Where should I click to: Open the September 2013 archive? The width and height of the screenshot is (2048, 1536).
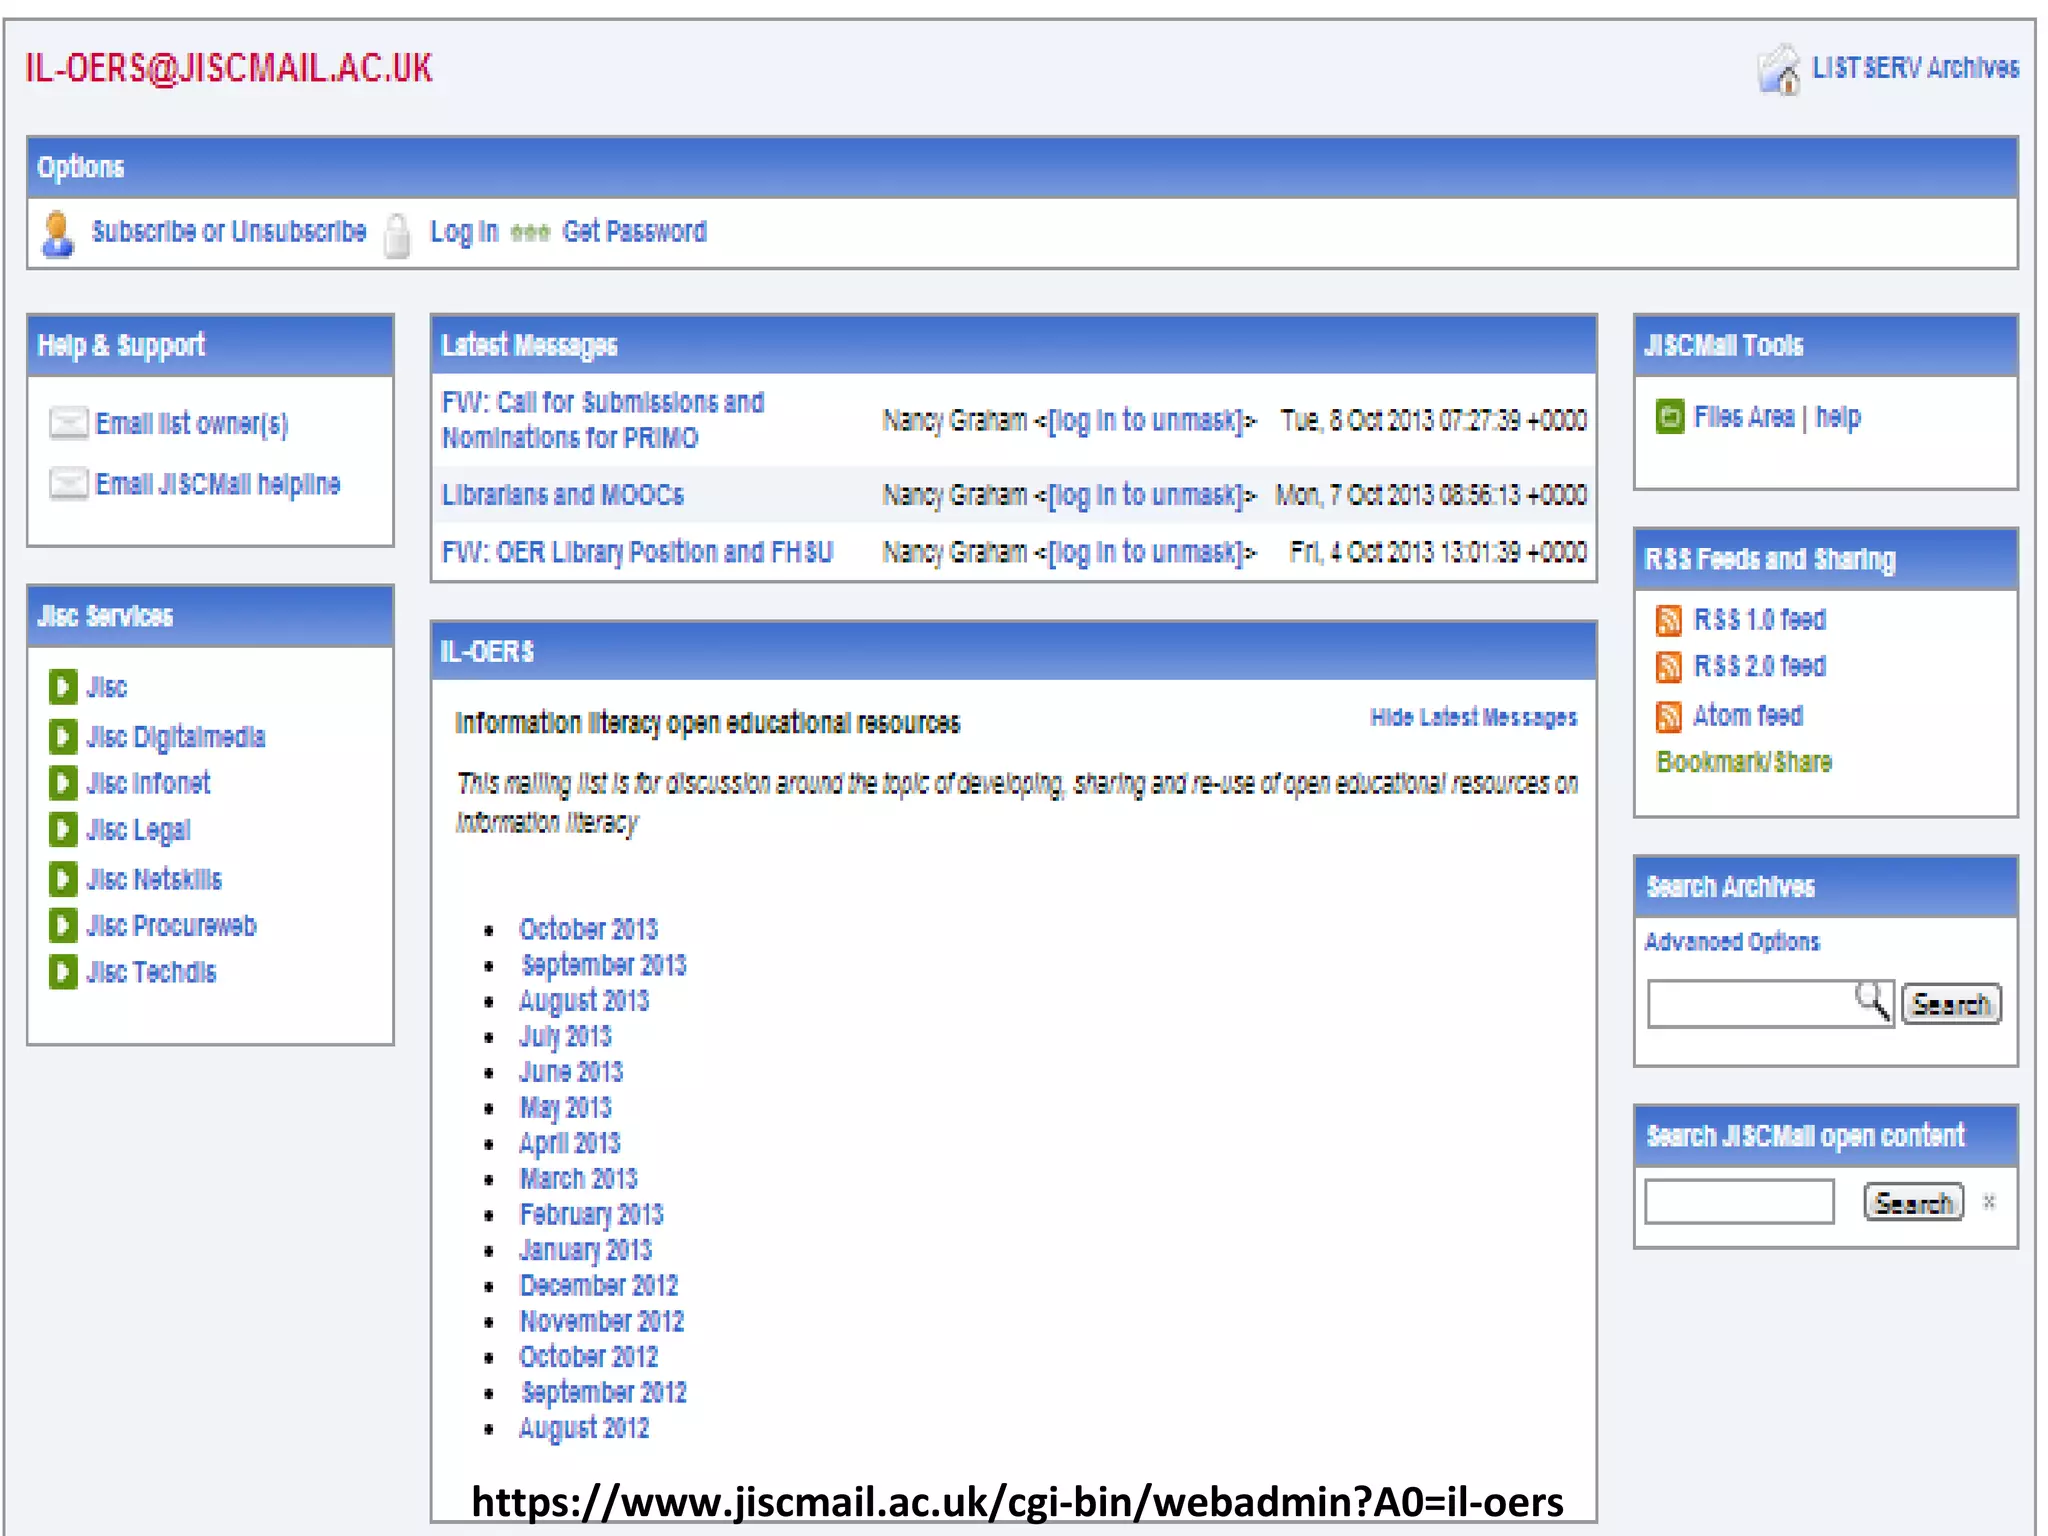(603, 965)
